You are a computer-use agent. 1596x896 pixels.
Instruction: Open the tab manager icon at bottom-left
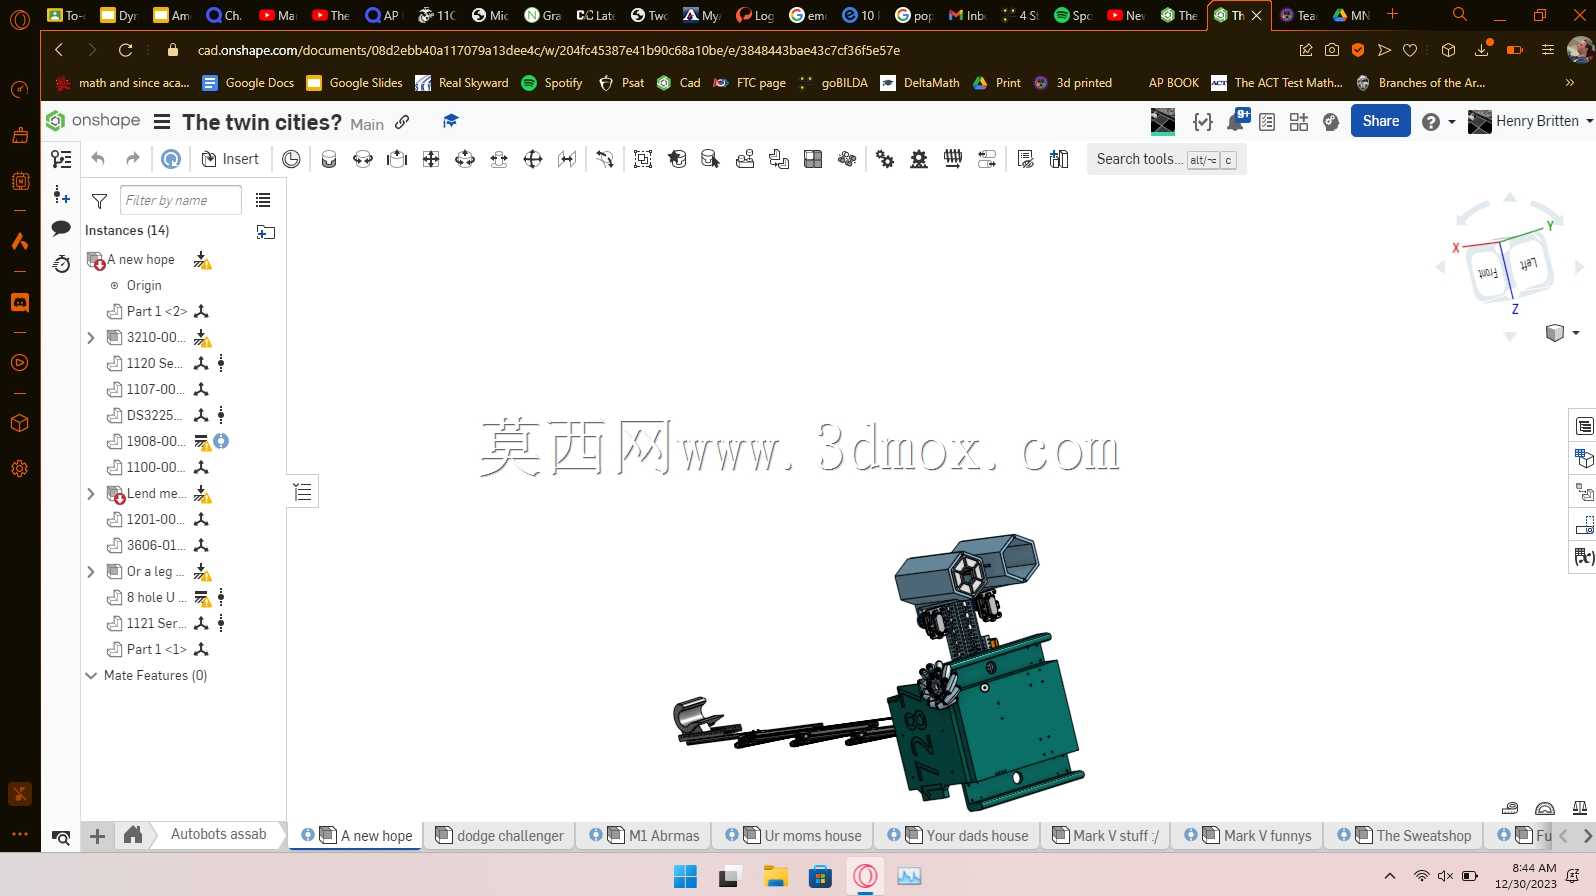pos(61,837)
